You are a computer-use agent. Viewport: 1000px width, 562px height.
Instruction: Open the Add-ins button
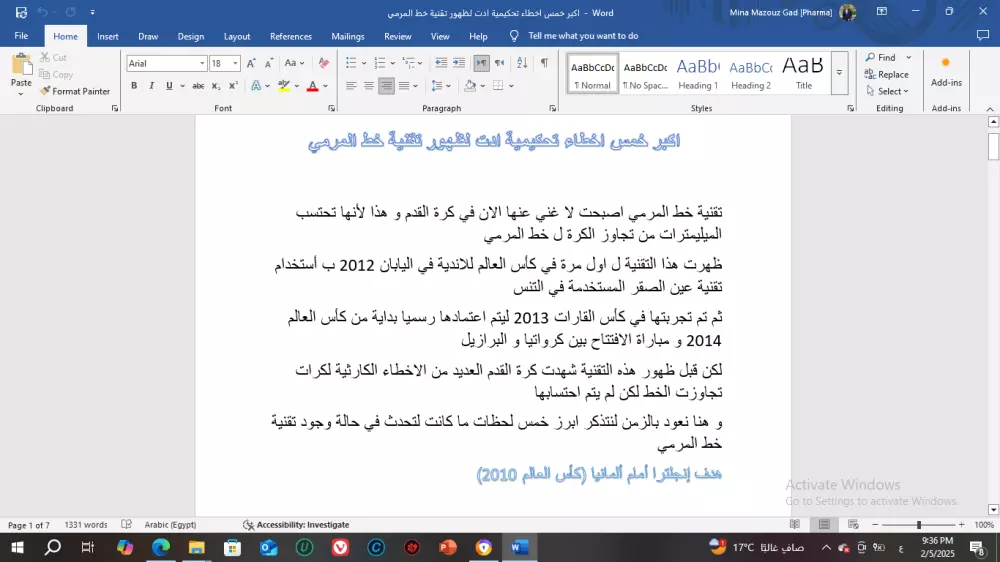pyautogui.click(x=946, y=71)
